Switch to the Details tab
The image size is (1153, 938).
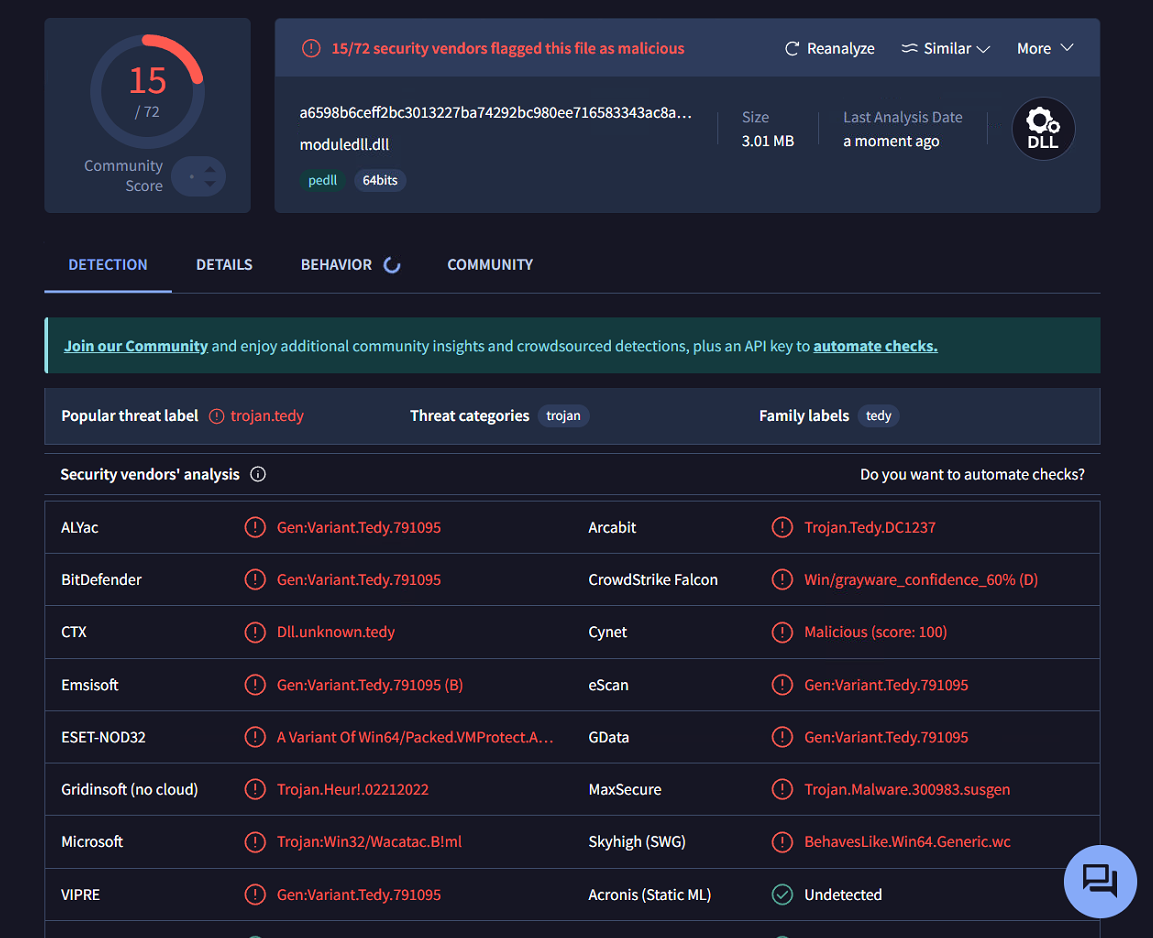coord(224,265)
